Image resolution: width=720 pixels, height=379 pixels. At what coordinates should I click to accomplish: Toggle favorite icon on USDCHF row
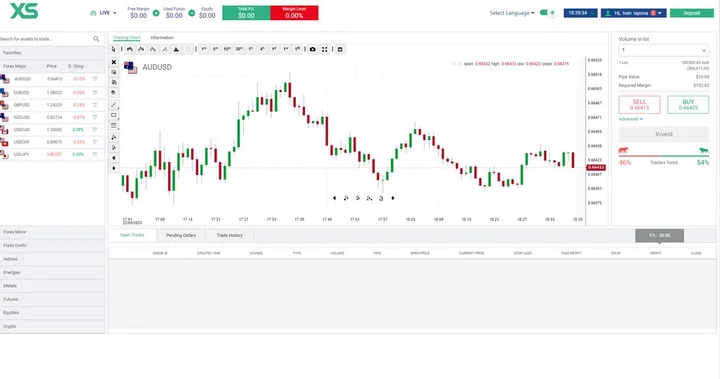95,142
